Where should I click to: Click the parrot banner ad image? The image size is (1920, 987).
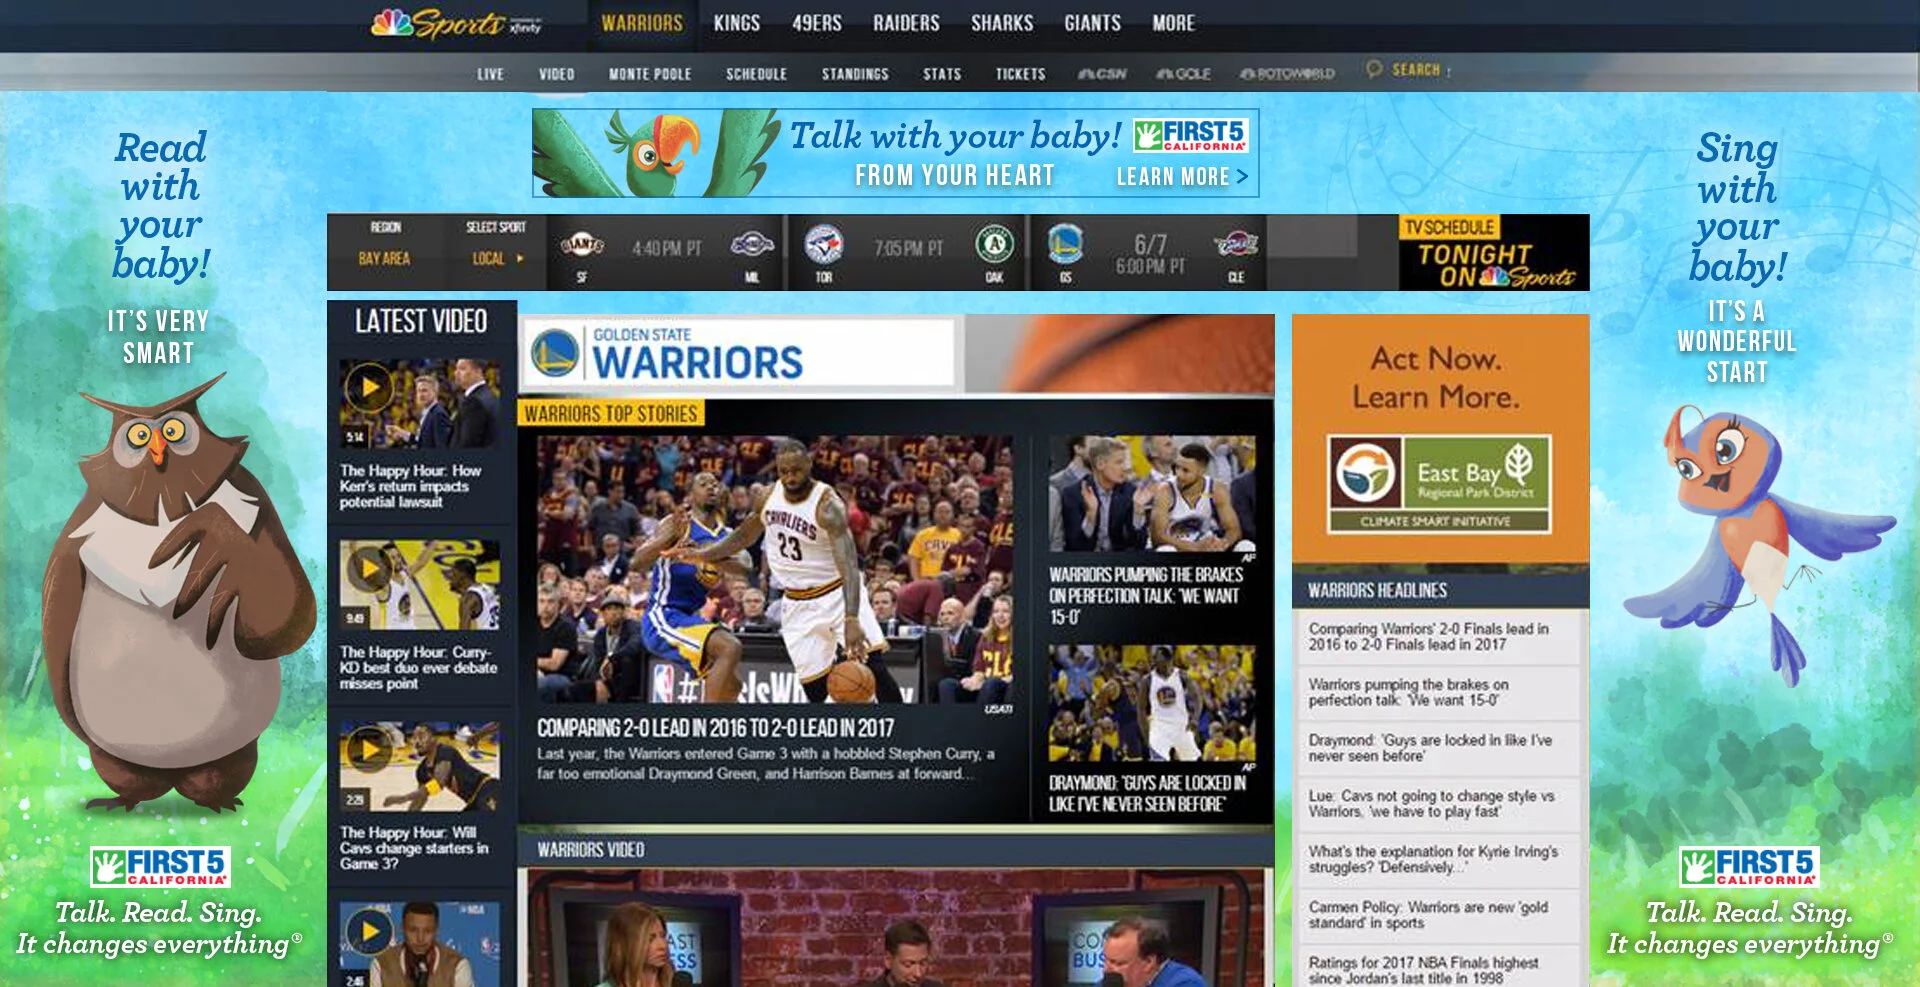coord(656,153)
